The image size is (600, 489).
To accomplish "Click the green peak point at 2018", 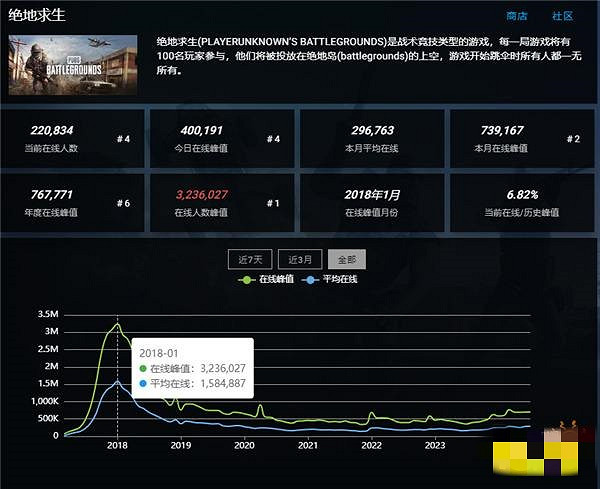I will point(118,325).
